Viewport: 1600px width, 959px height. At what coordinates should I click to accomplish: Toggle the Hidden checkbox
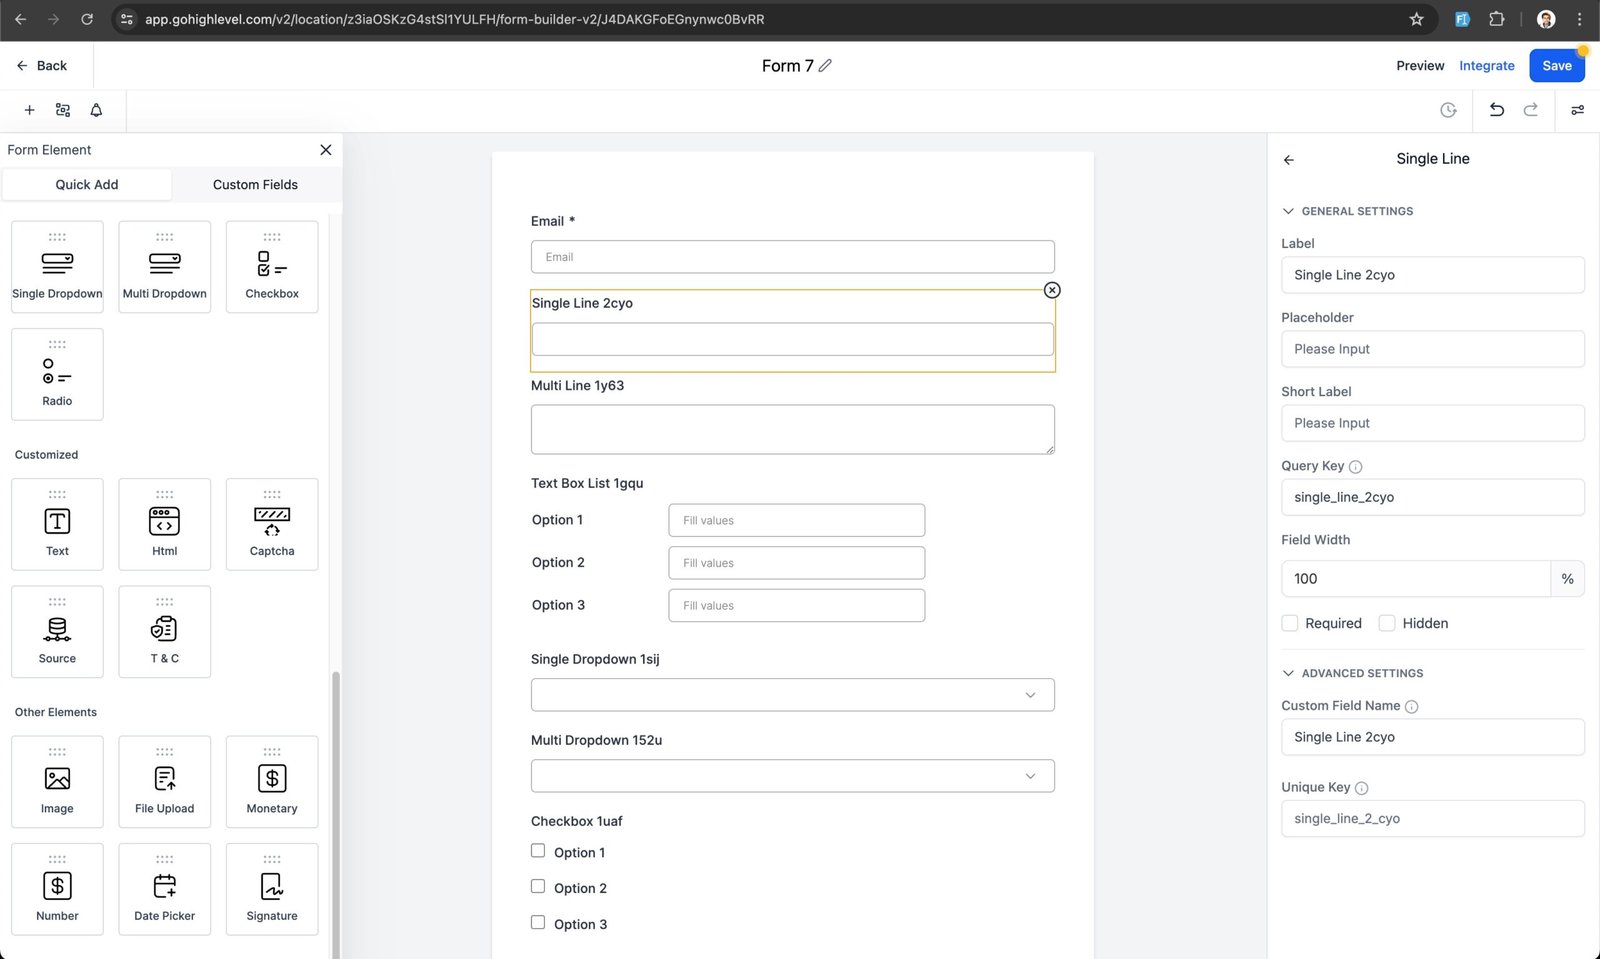[x=1387, y=623]
